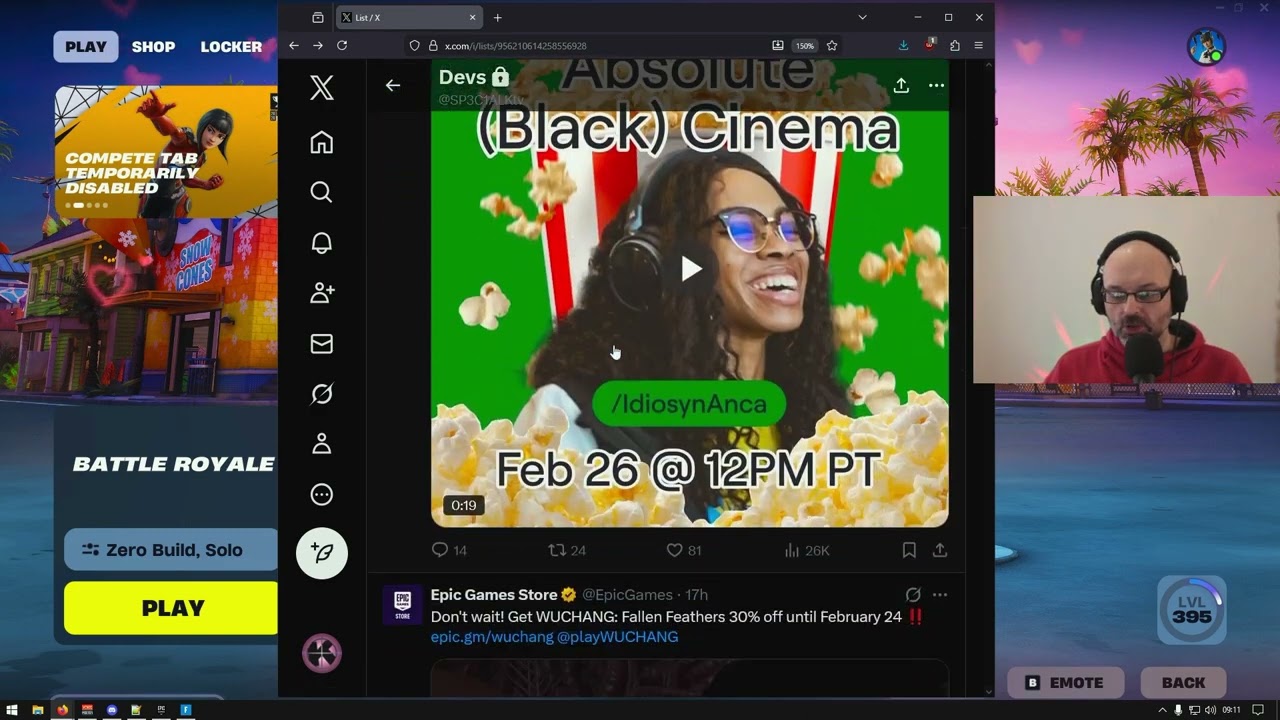
Task: Switch to the PLAY tab in Fortnite
Action: [x=86, y=47]
